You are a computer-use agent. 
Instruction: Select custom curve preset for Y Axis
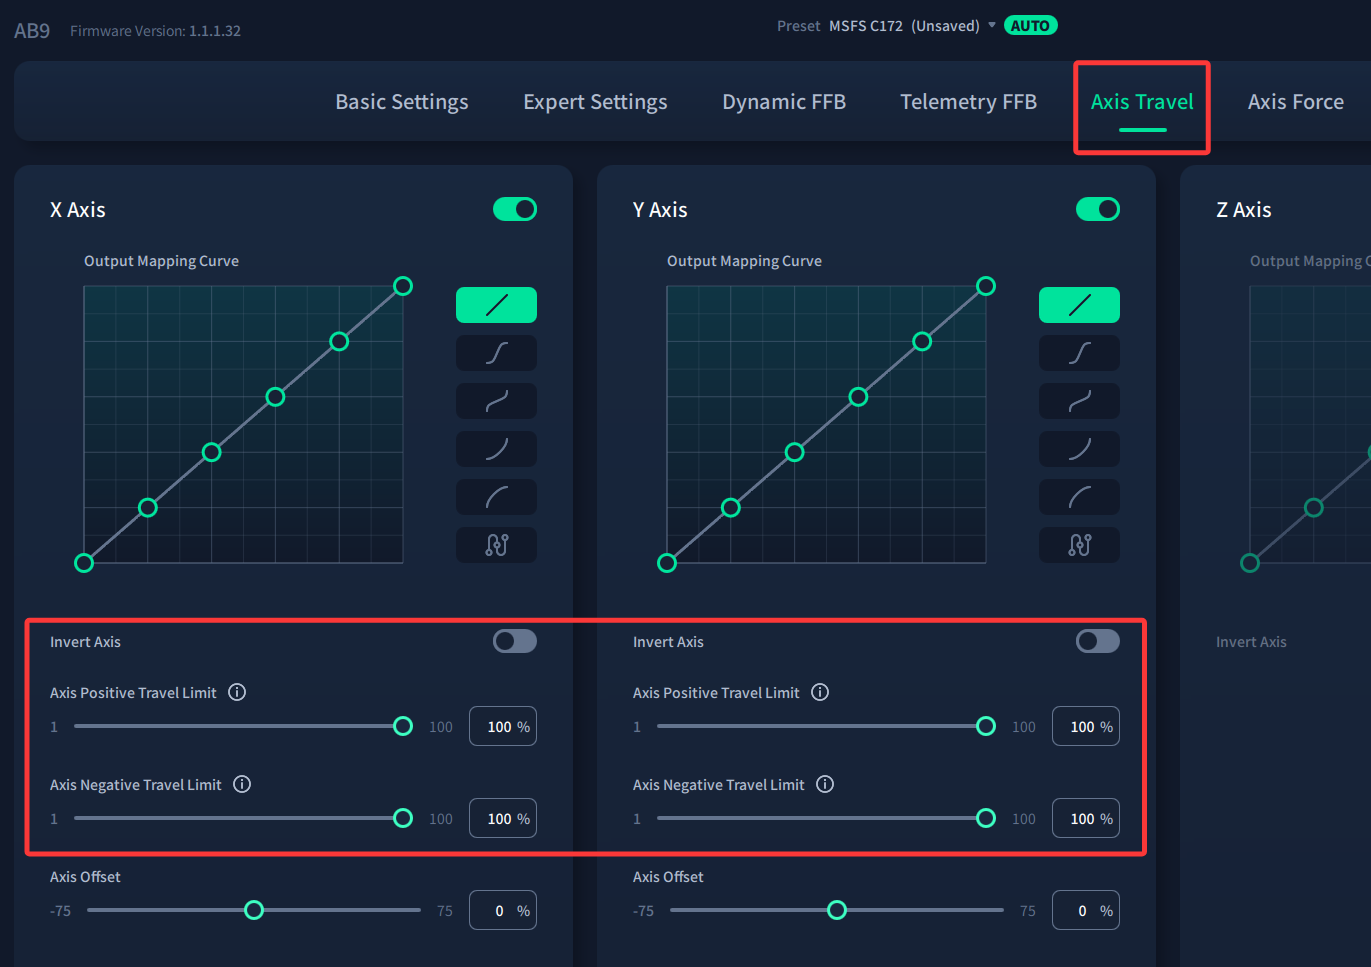point(1079,545)
